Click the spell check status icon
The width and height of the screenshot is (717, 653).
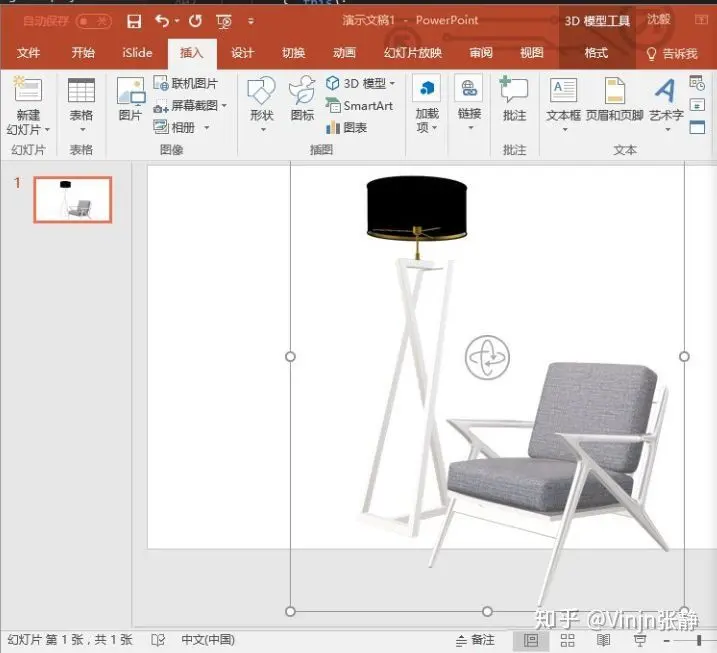pos(158,640)
